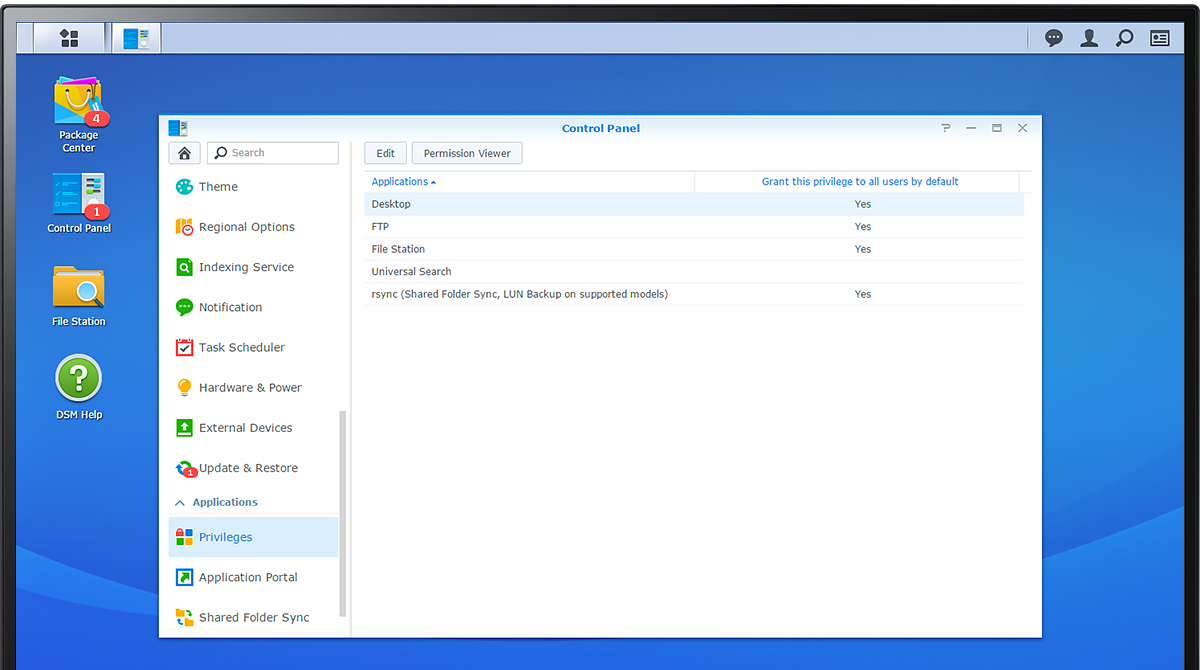Sort by Grant this privilege column
The width and height of the screenshot is (1200, 670).
point(859,182)
